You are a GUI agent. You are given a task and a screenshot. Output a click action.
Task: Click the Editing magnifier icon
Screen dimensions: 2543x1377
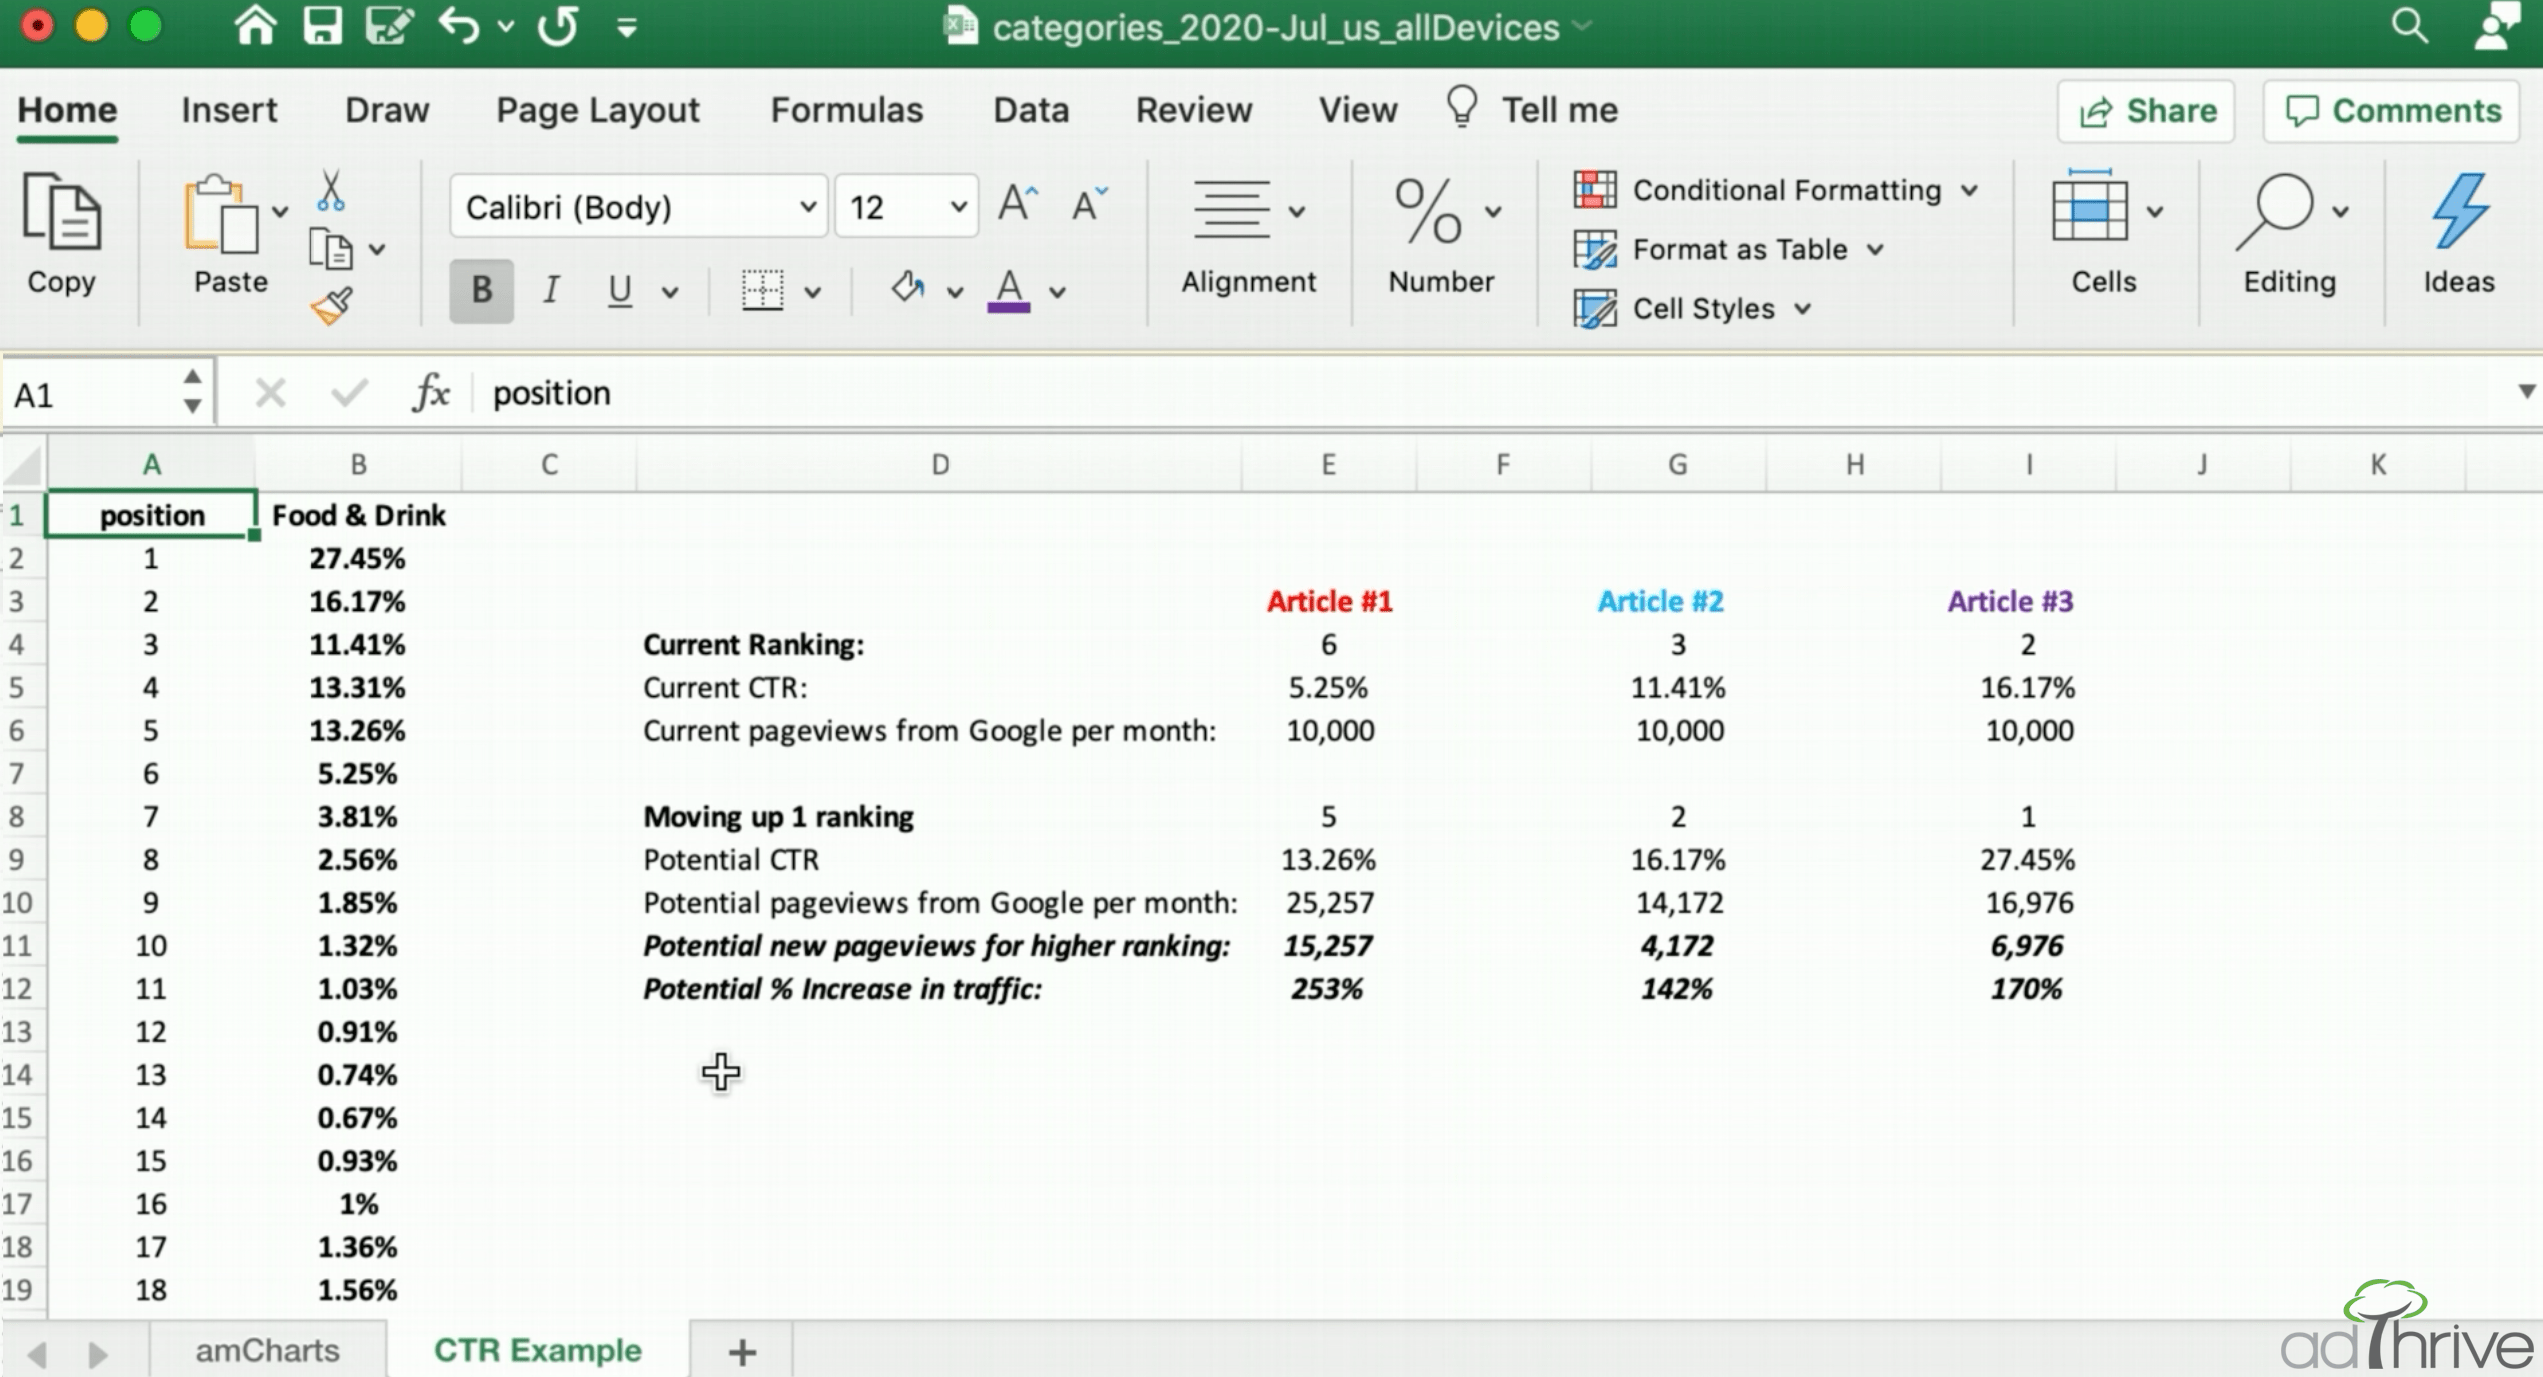[2276, 211]
